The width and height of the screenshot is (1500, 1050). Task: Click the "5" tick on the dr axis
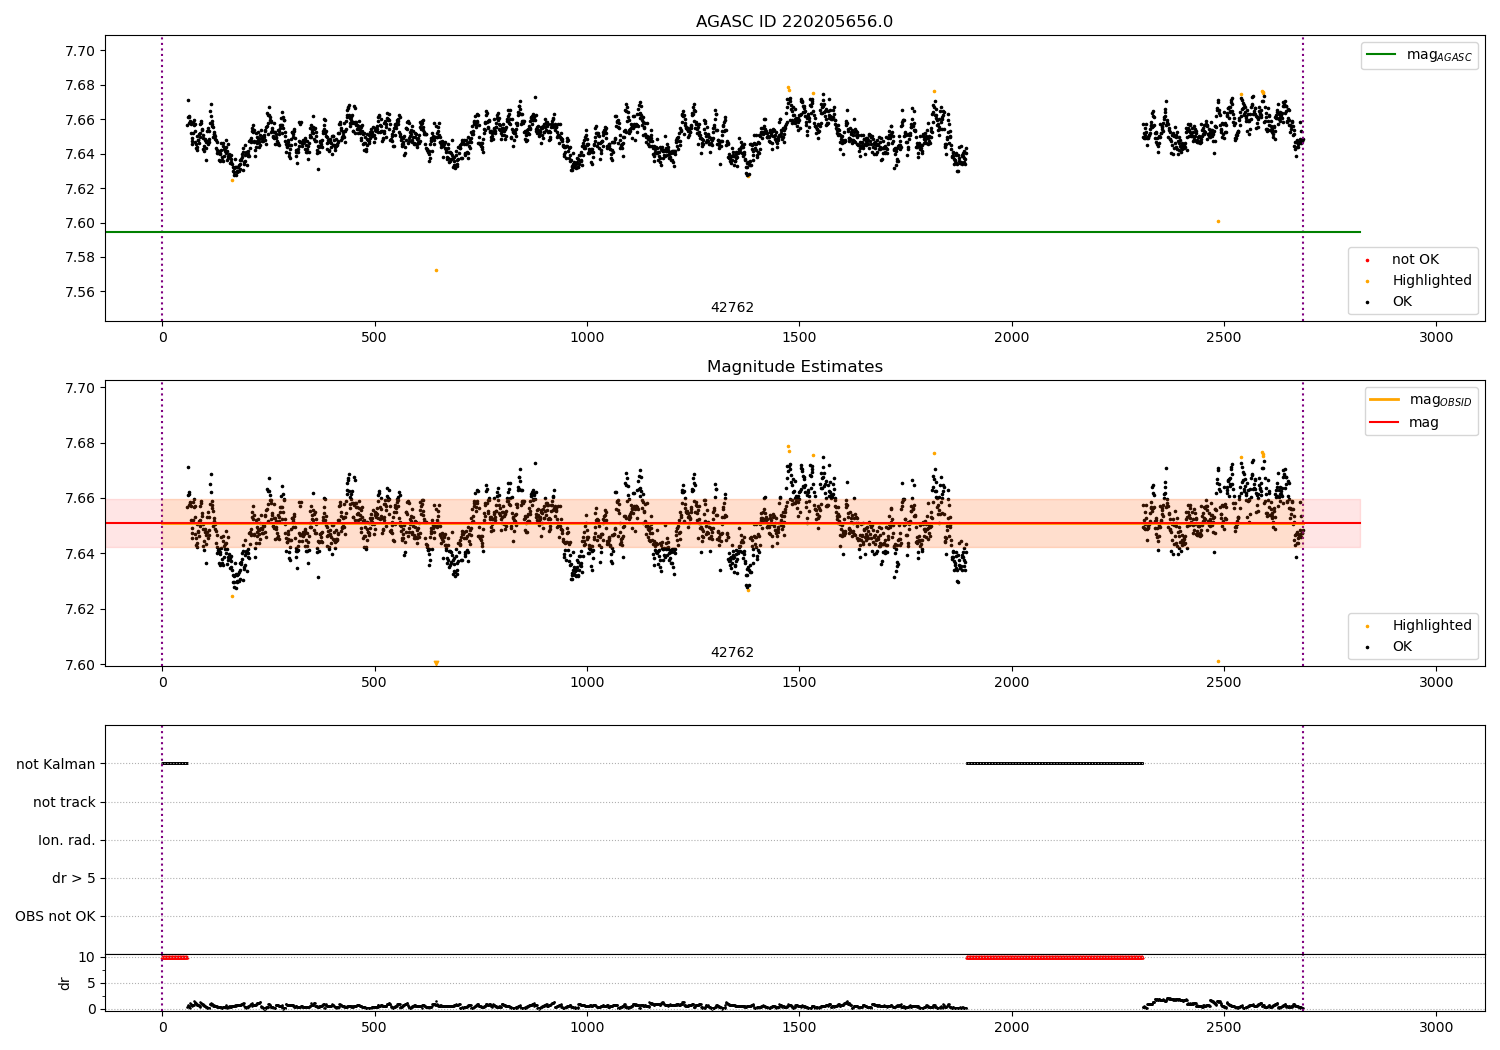pos(91,984)
